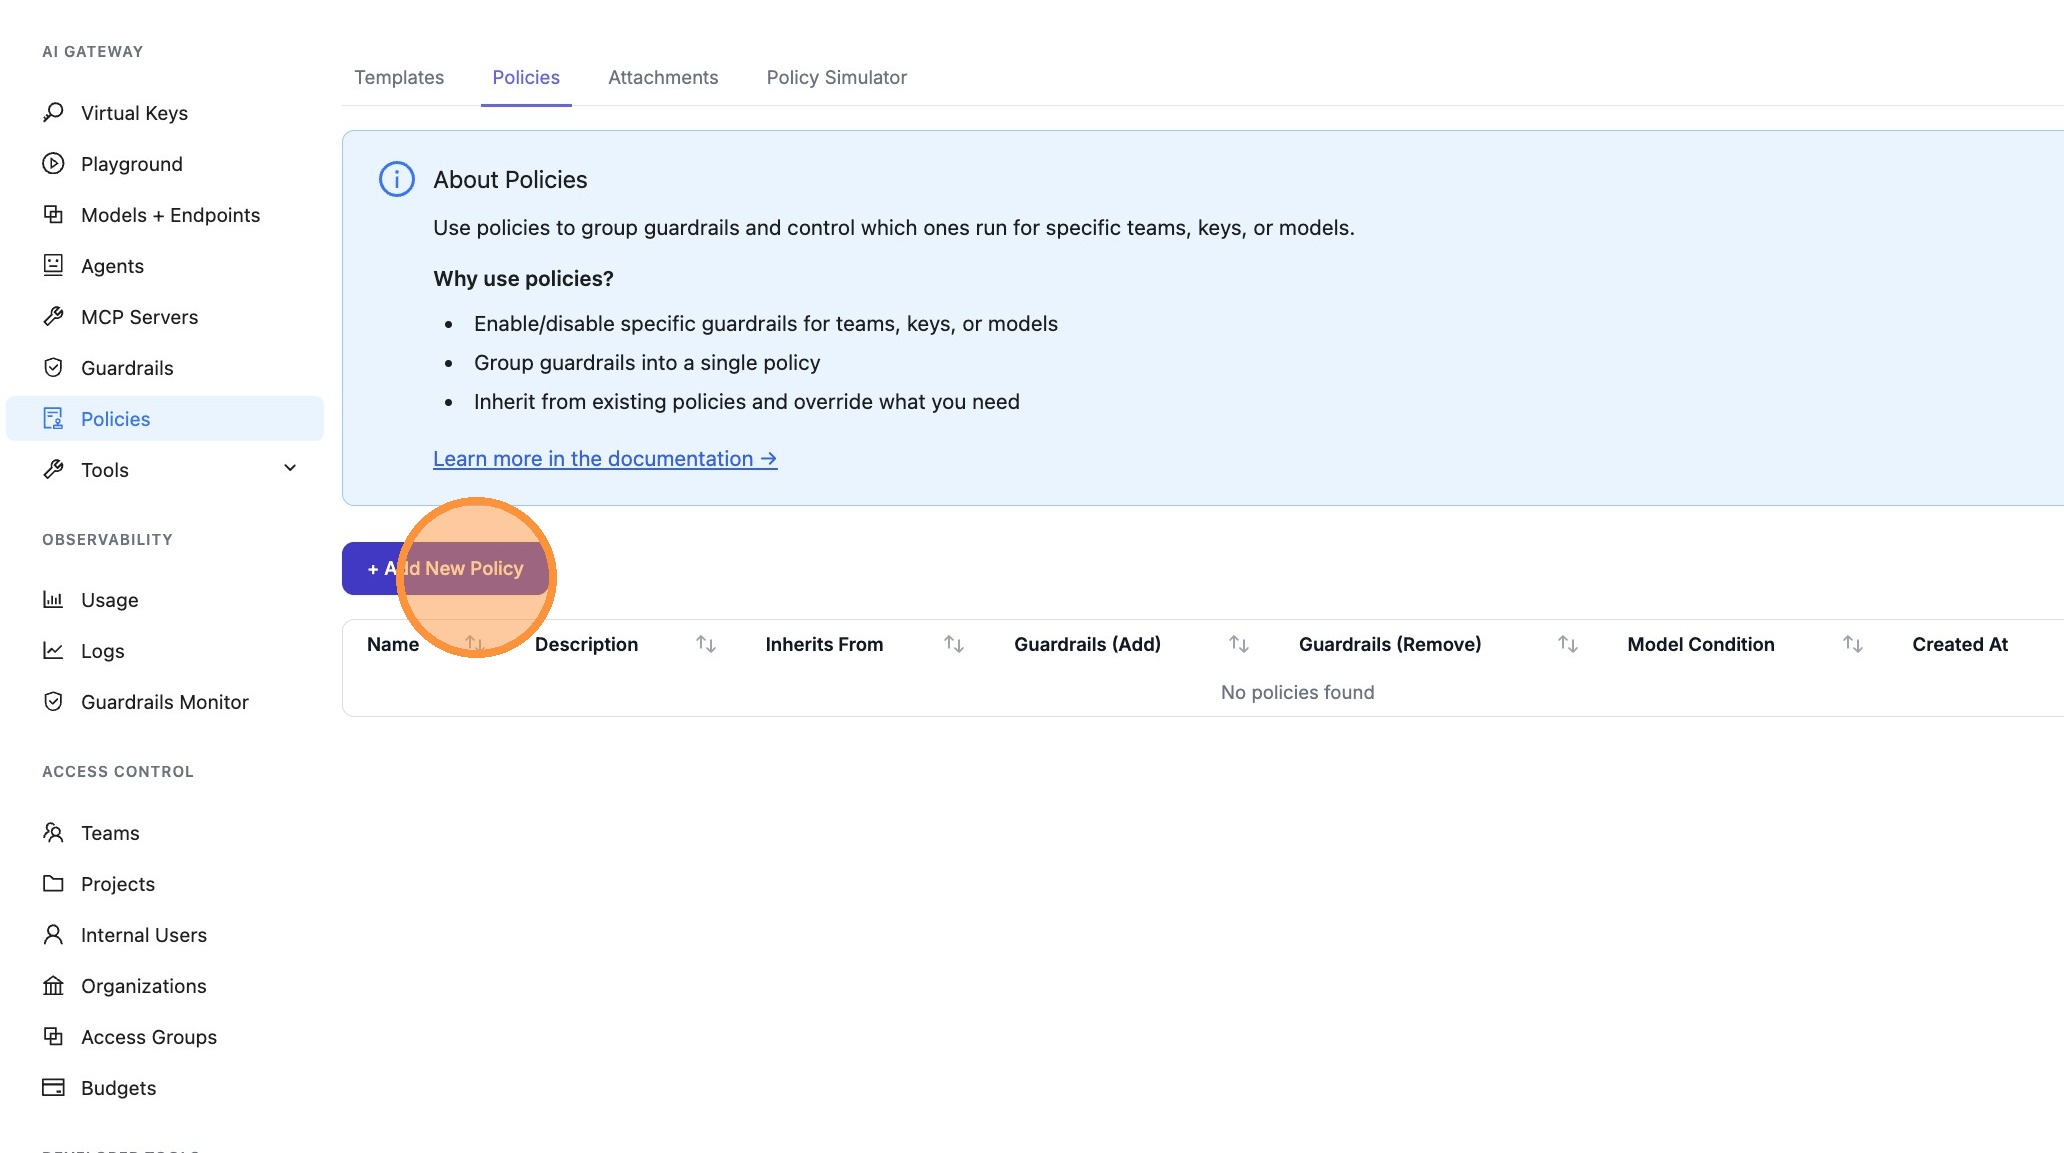This screenshot has height=1153, width=2064.
Task: Click the Usage bar chart icon
Action: tap(53, 599)
